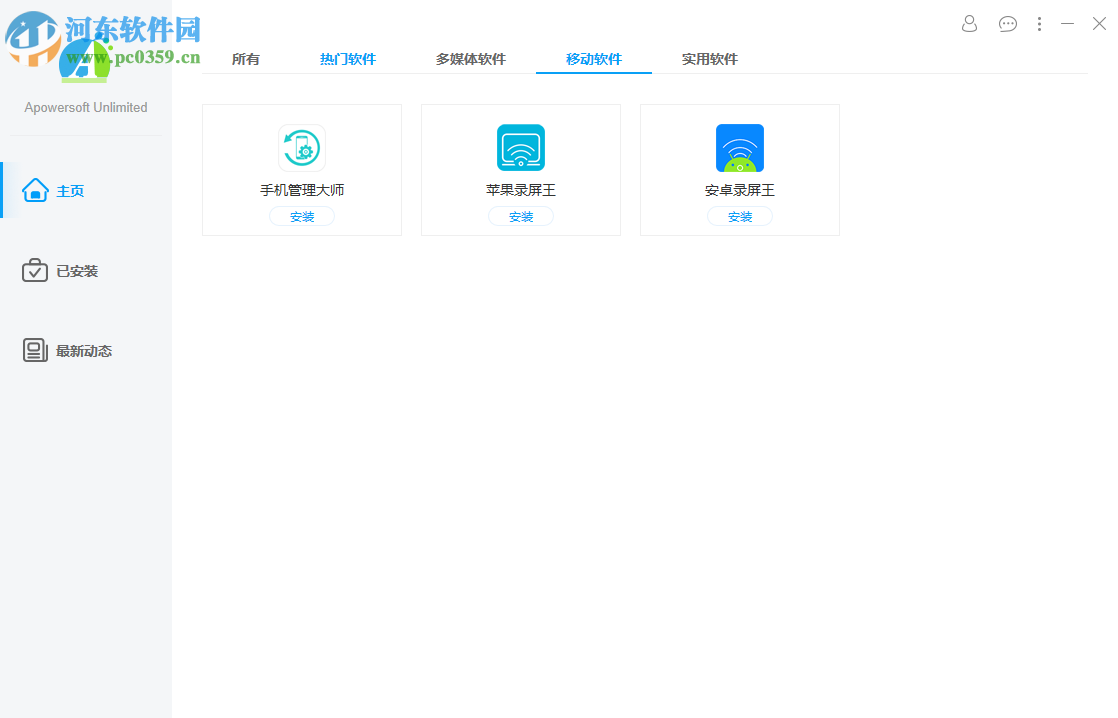This screenshot has width=1118, height=718.
Task: Open the three-dot options menu
Action: [1039, 23]
